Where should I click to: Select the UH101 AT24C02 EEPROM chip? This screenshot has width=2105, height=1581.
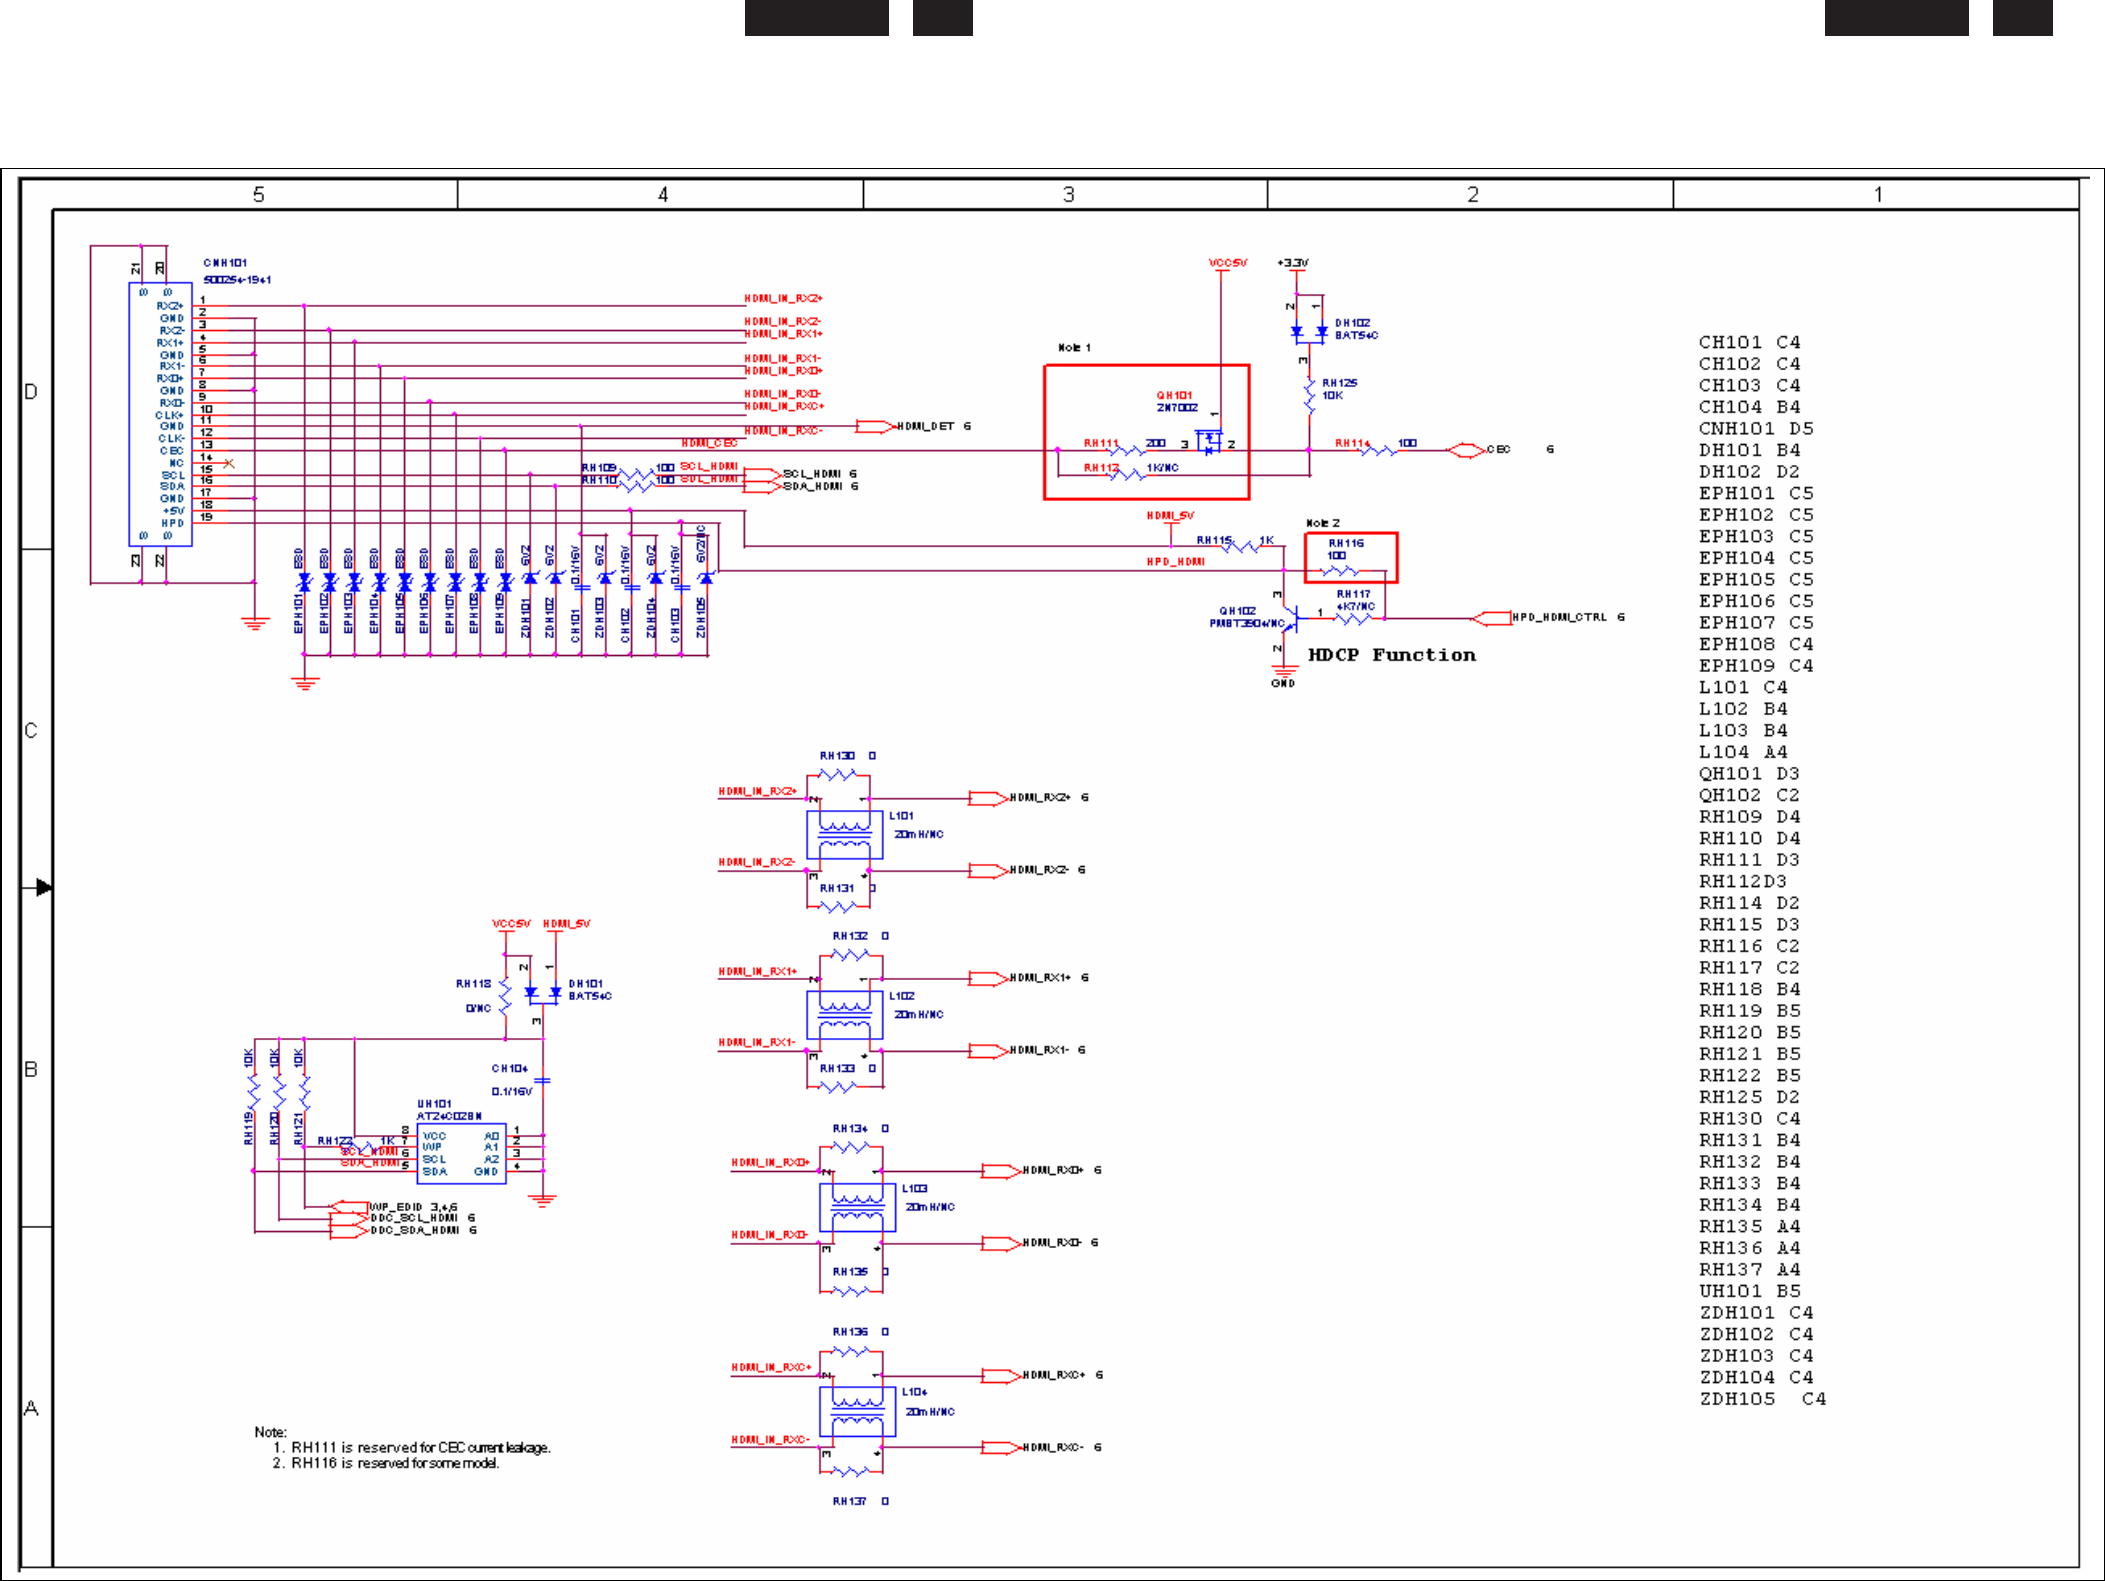pyautogui.click(x=461, y=1153)
